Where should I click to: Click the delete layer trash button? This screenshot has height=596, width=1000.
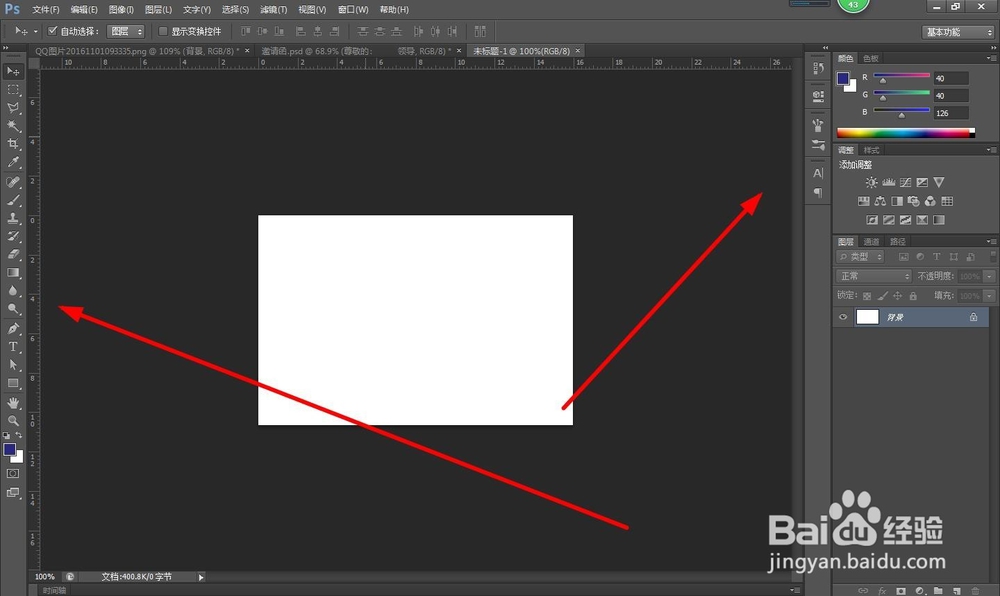coord(974,591)
